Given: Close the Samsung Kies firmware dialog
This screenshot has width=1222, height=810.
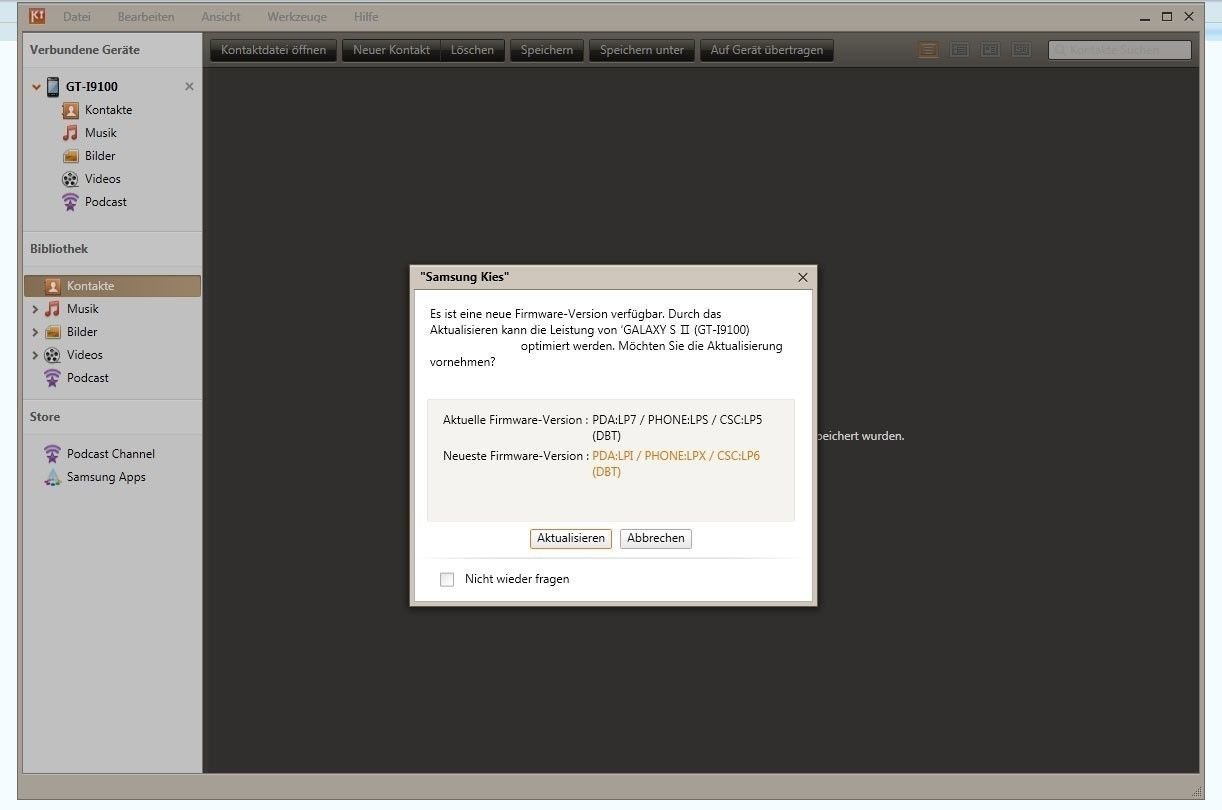Looking at the screenshot, I should click(x=802, y=278).
